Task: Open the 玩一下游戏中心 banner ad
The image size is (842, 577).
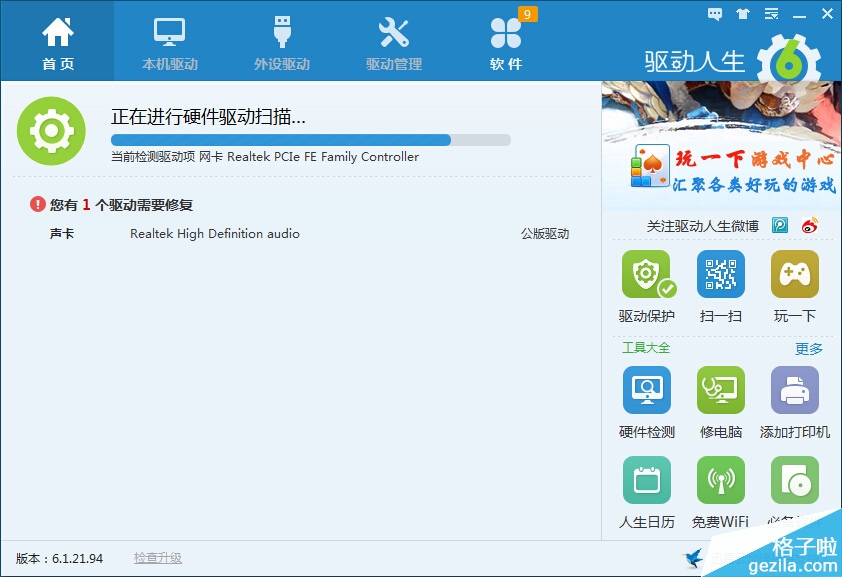Action: 721,145
